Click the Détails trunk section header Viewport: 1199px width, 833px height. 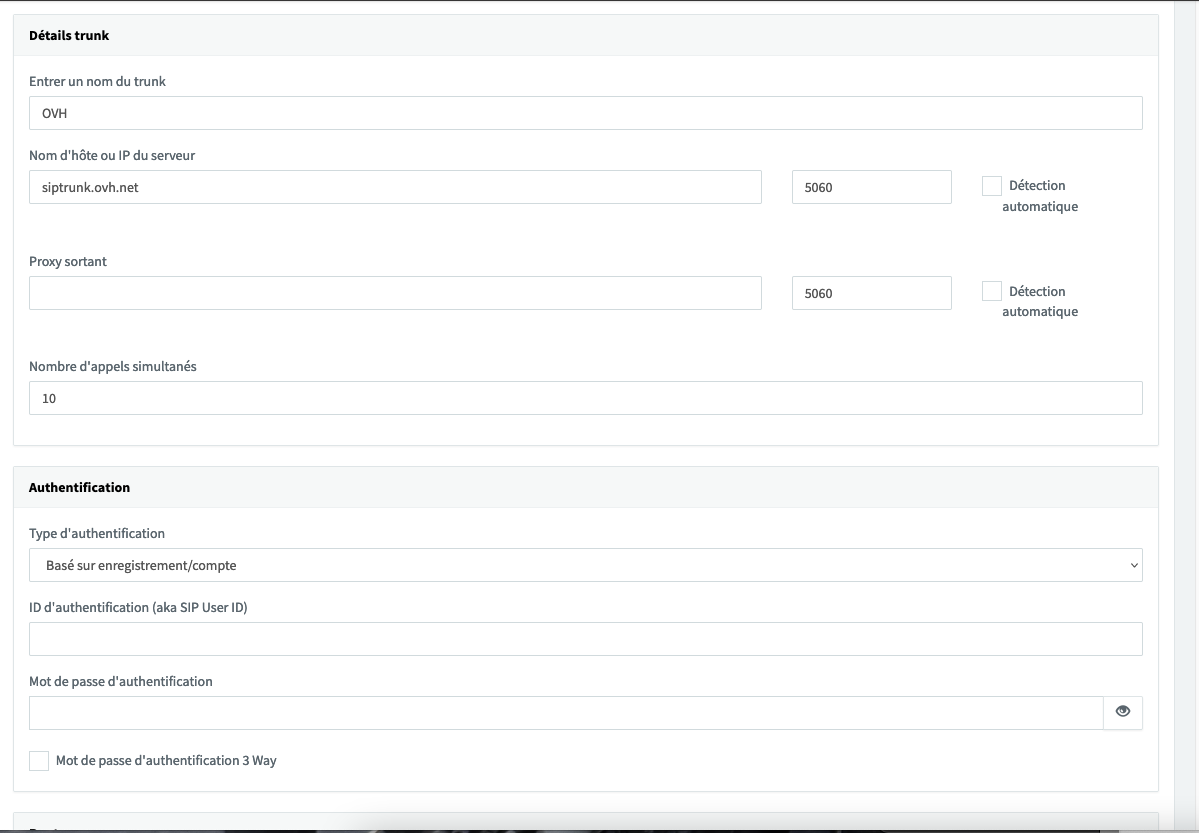69,35
